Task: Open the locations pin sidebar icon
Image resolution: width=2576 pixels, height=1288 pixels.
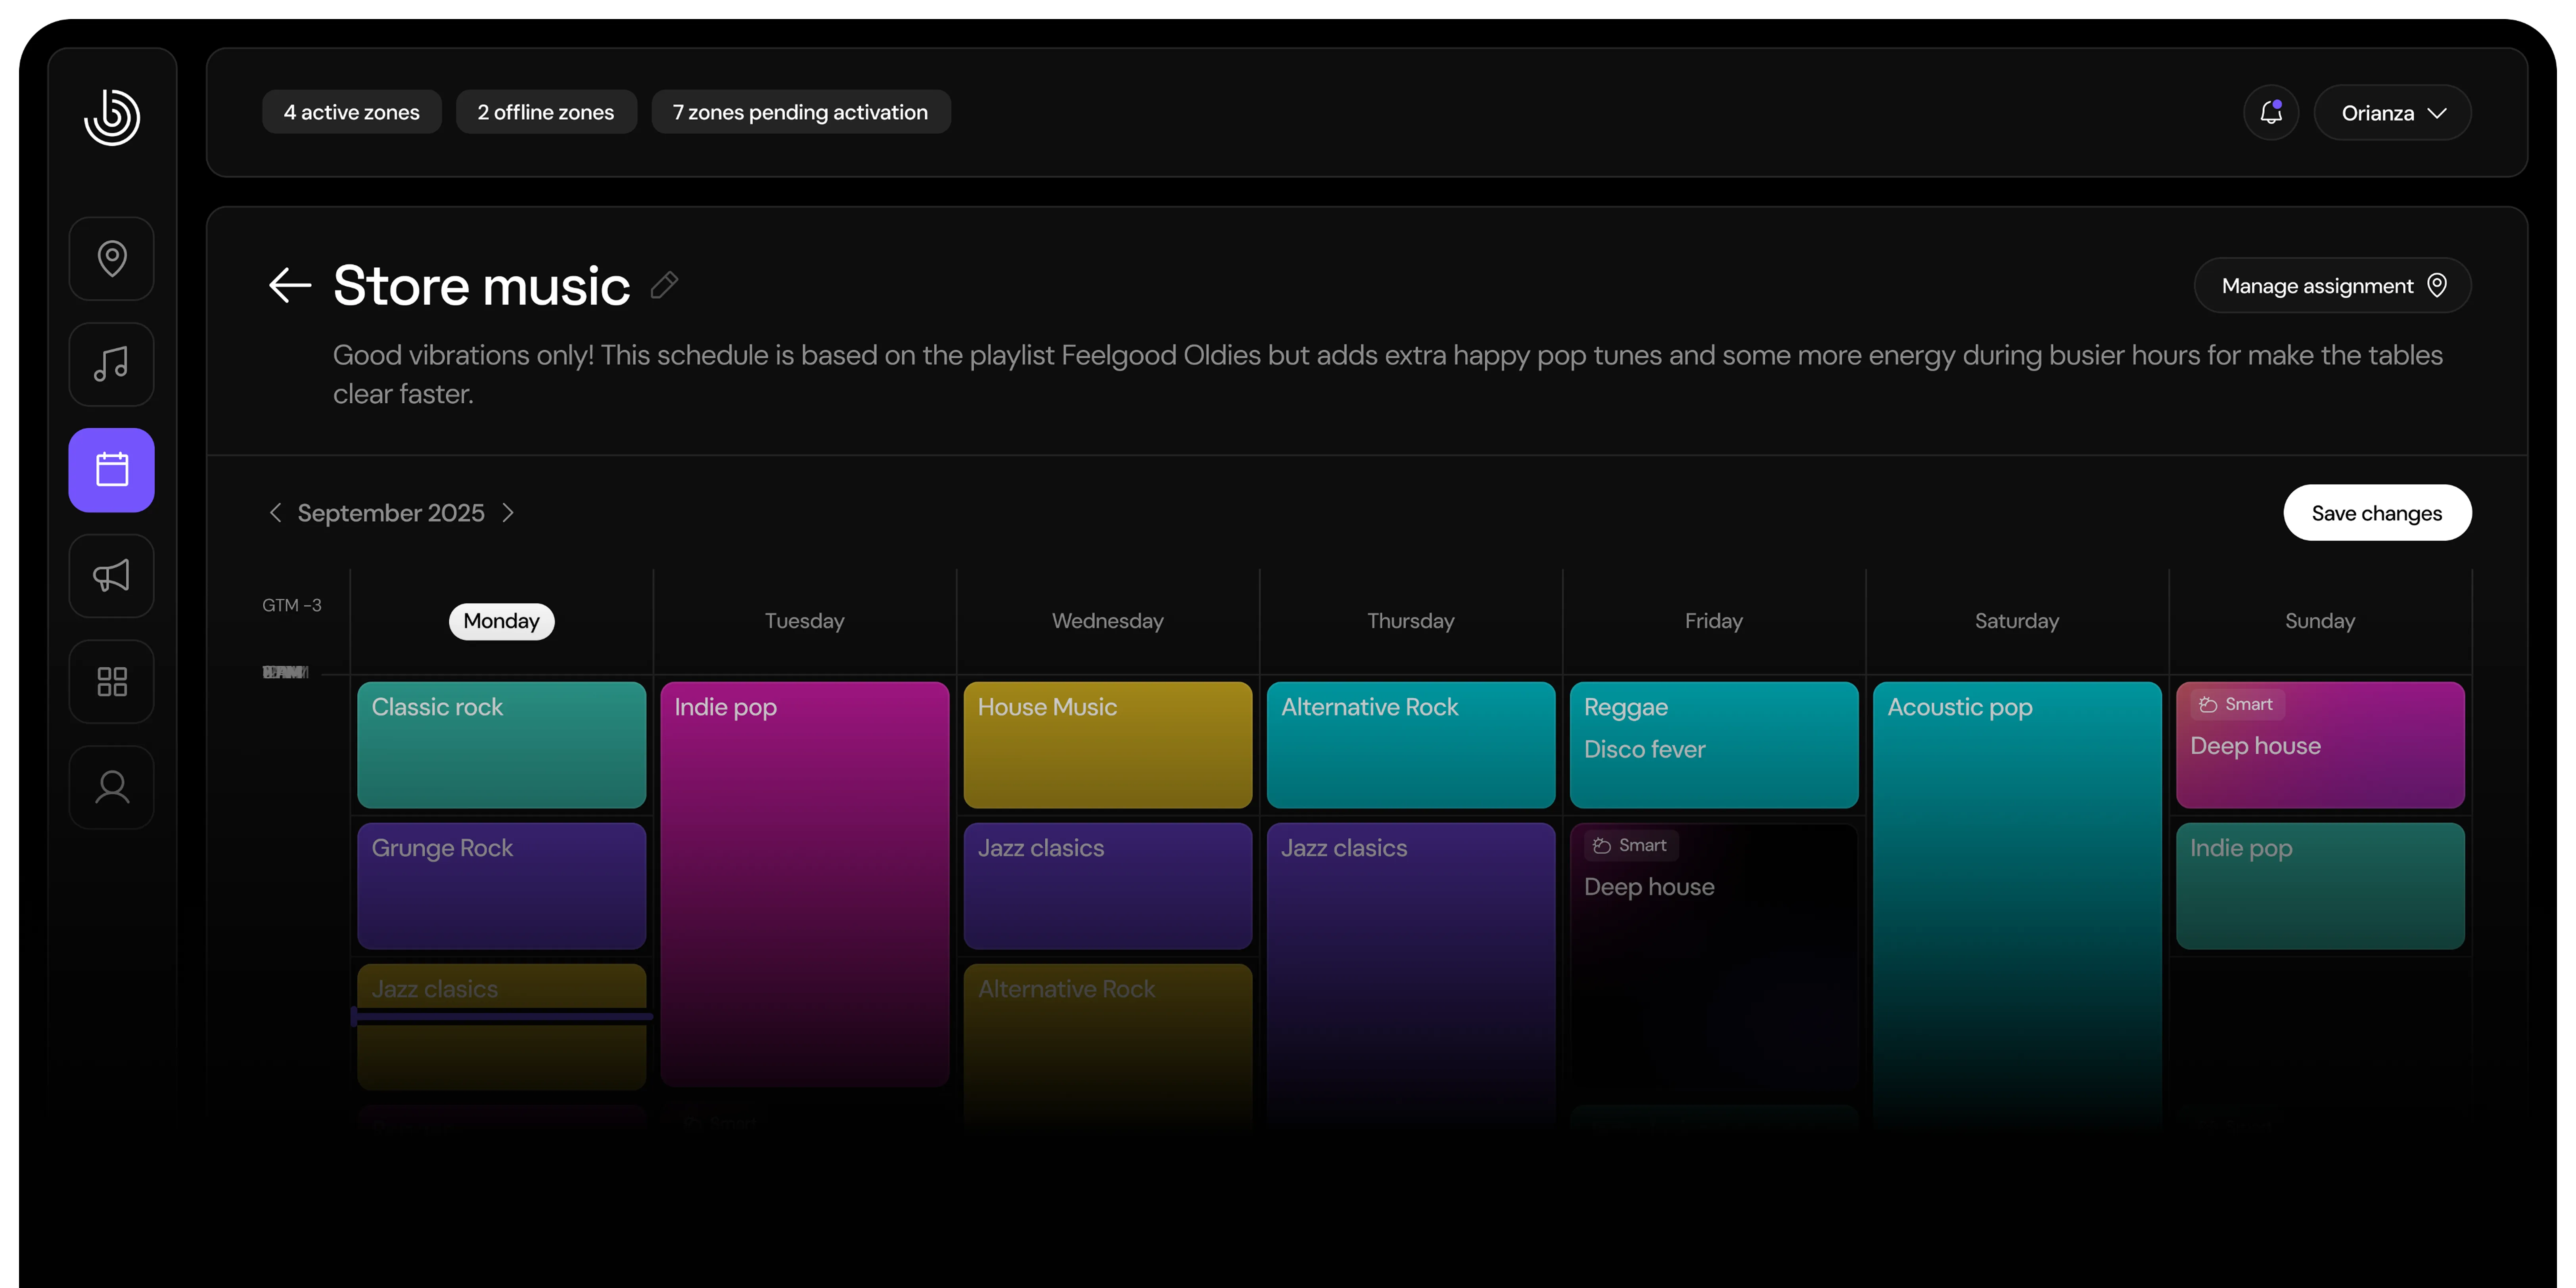Action: pos(112,259)
